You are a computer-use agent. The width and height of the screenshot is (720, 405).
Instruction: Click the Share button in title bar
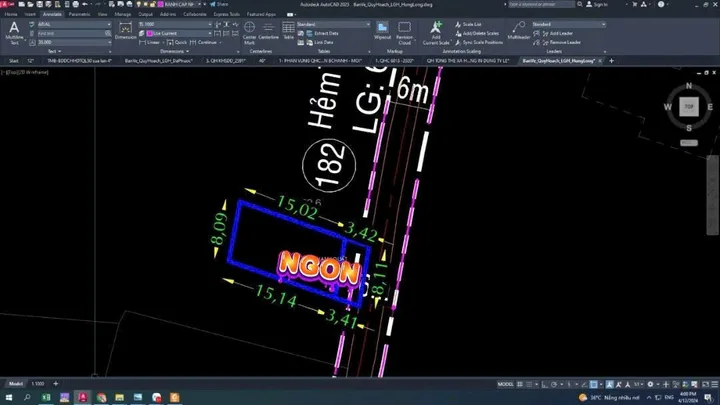(x=219, y=4)
